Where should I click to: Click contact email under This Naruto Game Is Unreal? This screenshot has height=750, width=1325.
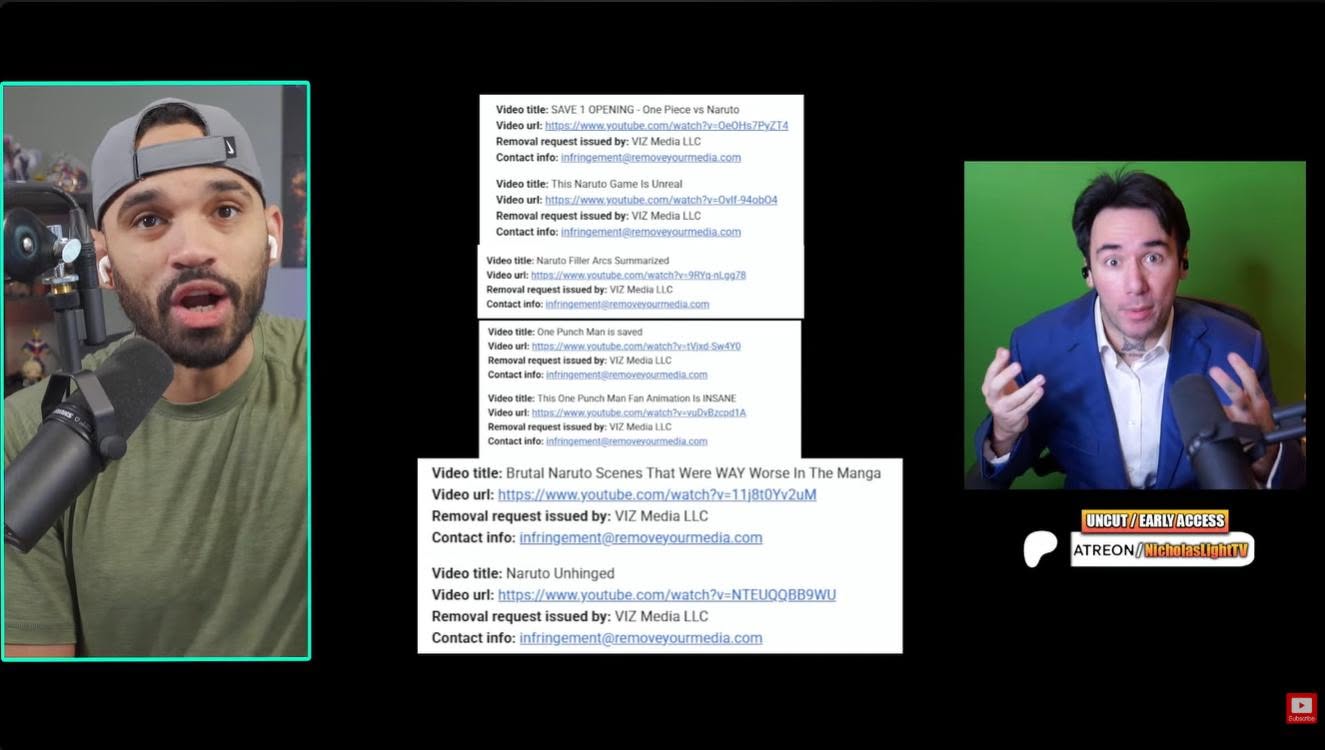(x=651, y=232)
